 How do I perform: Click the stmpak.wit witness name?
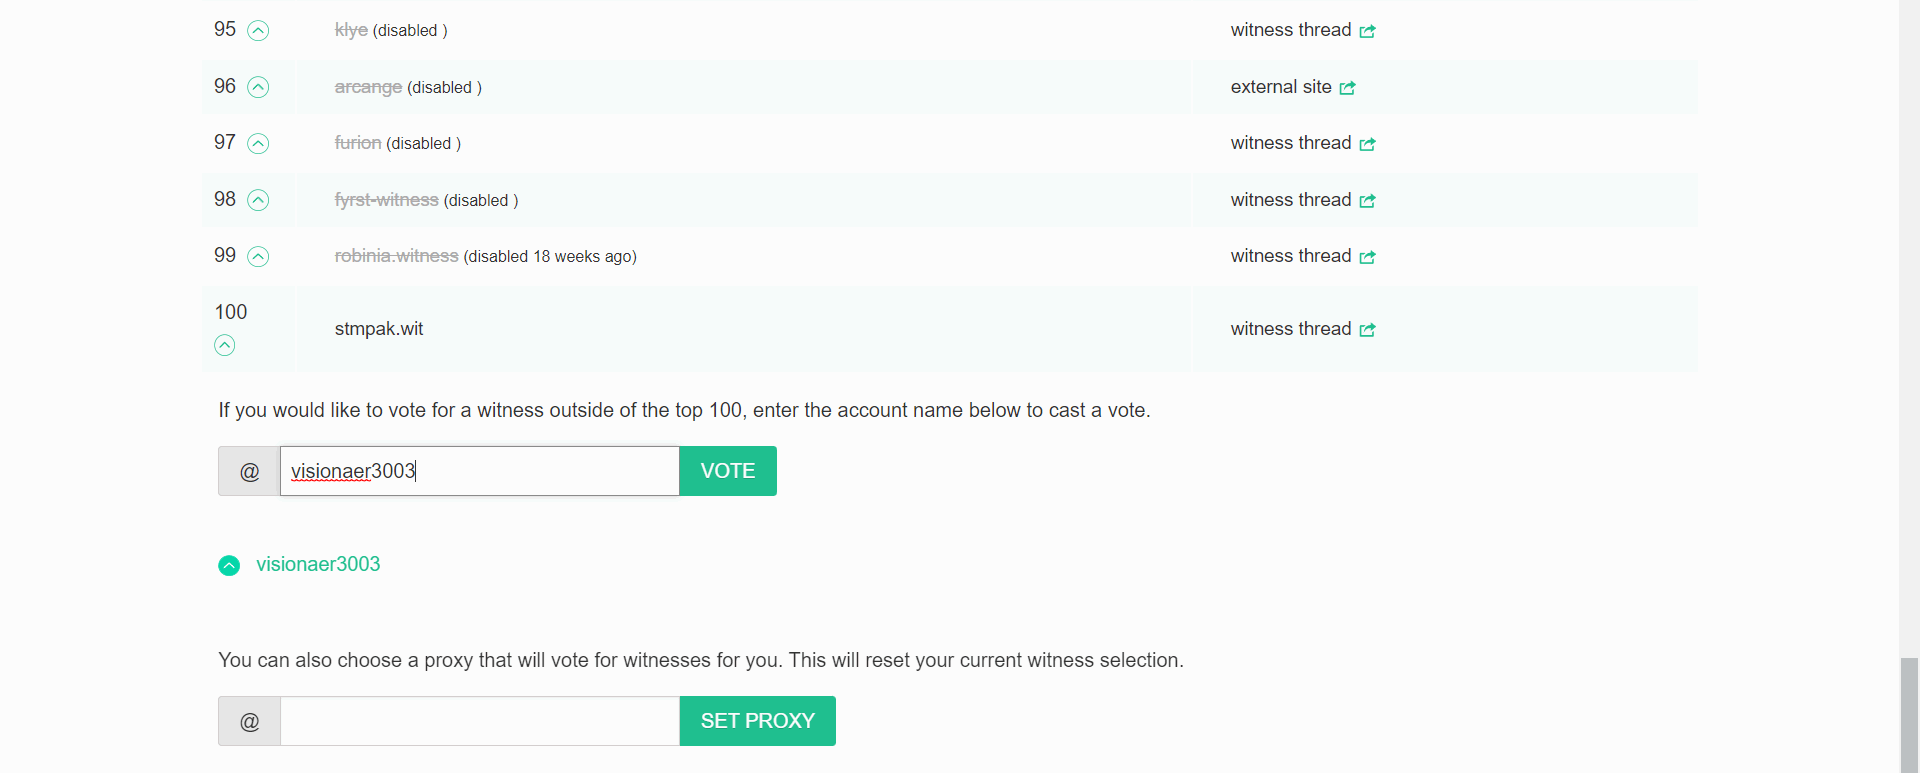[379, 329]
